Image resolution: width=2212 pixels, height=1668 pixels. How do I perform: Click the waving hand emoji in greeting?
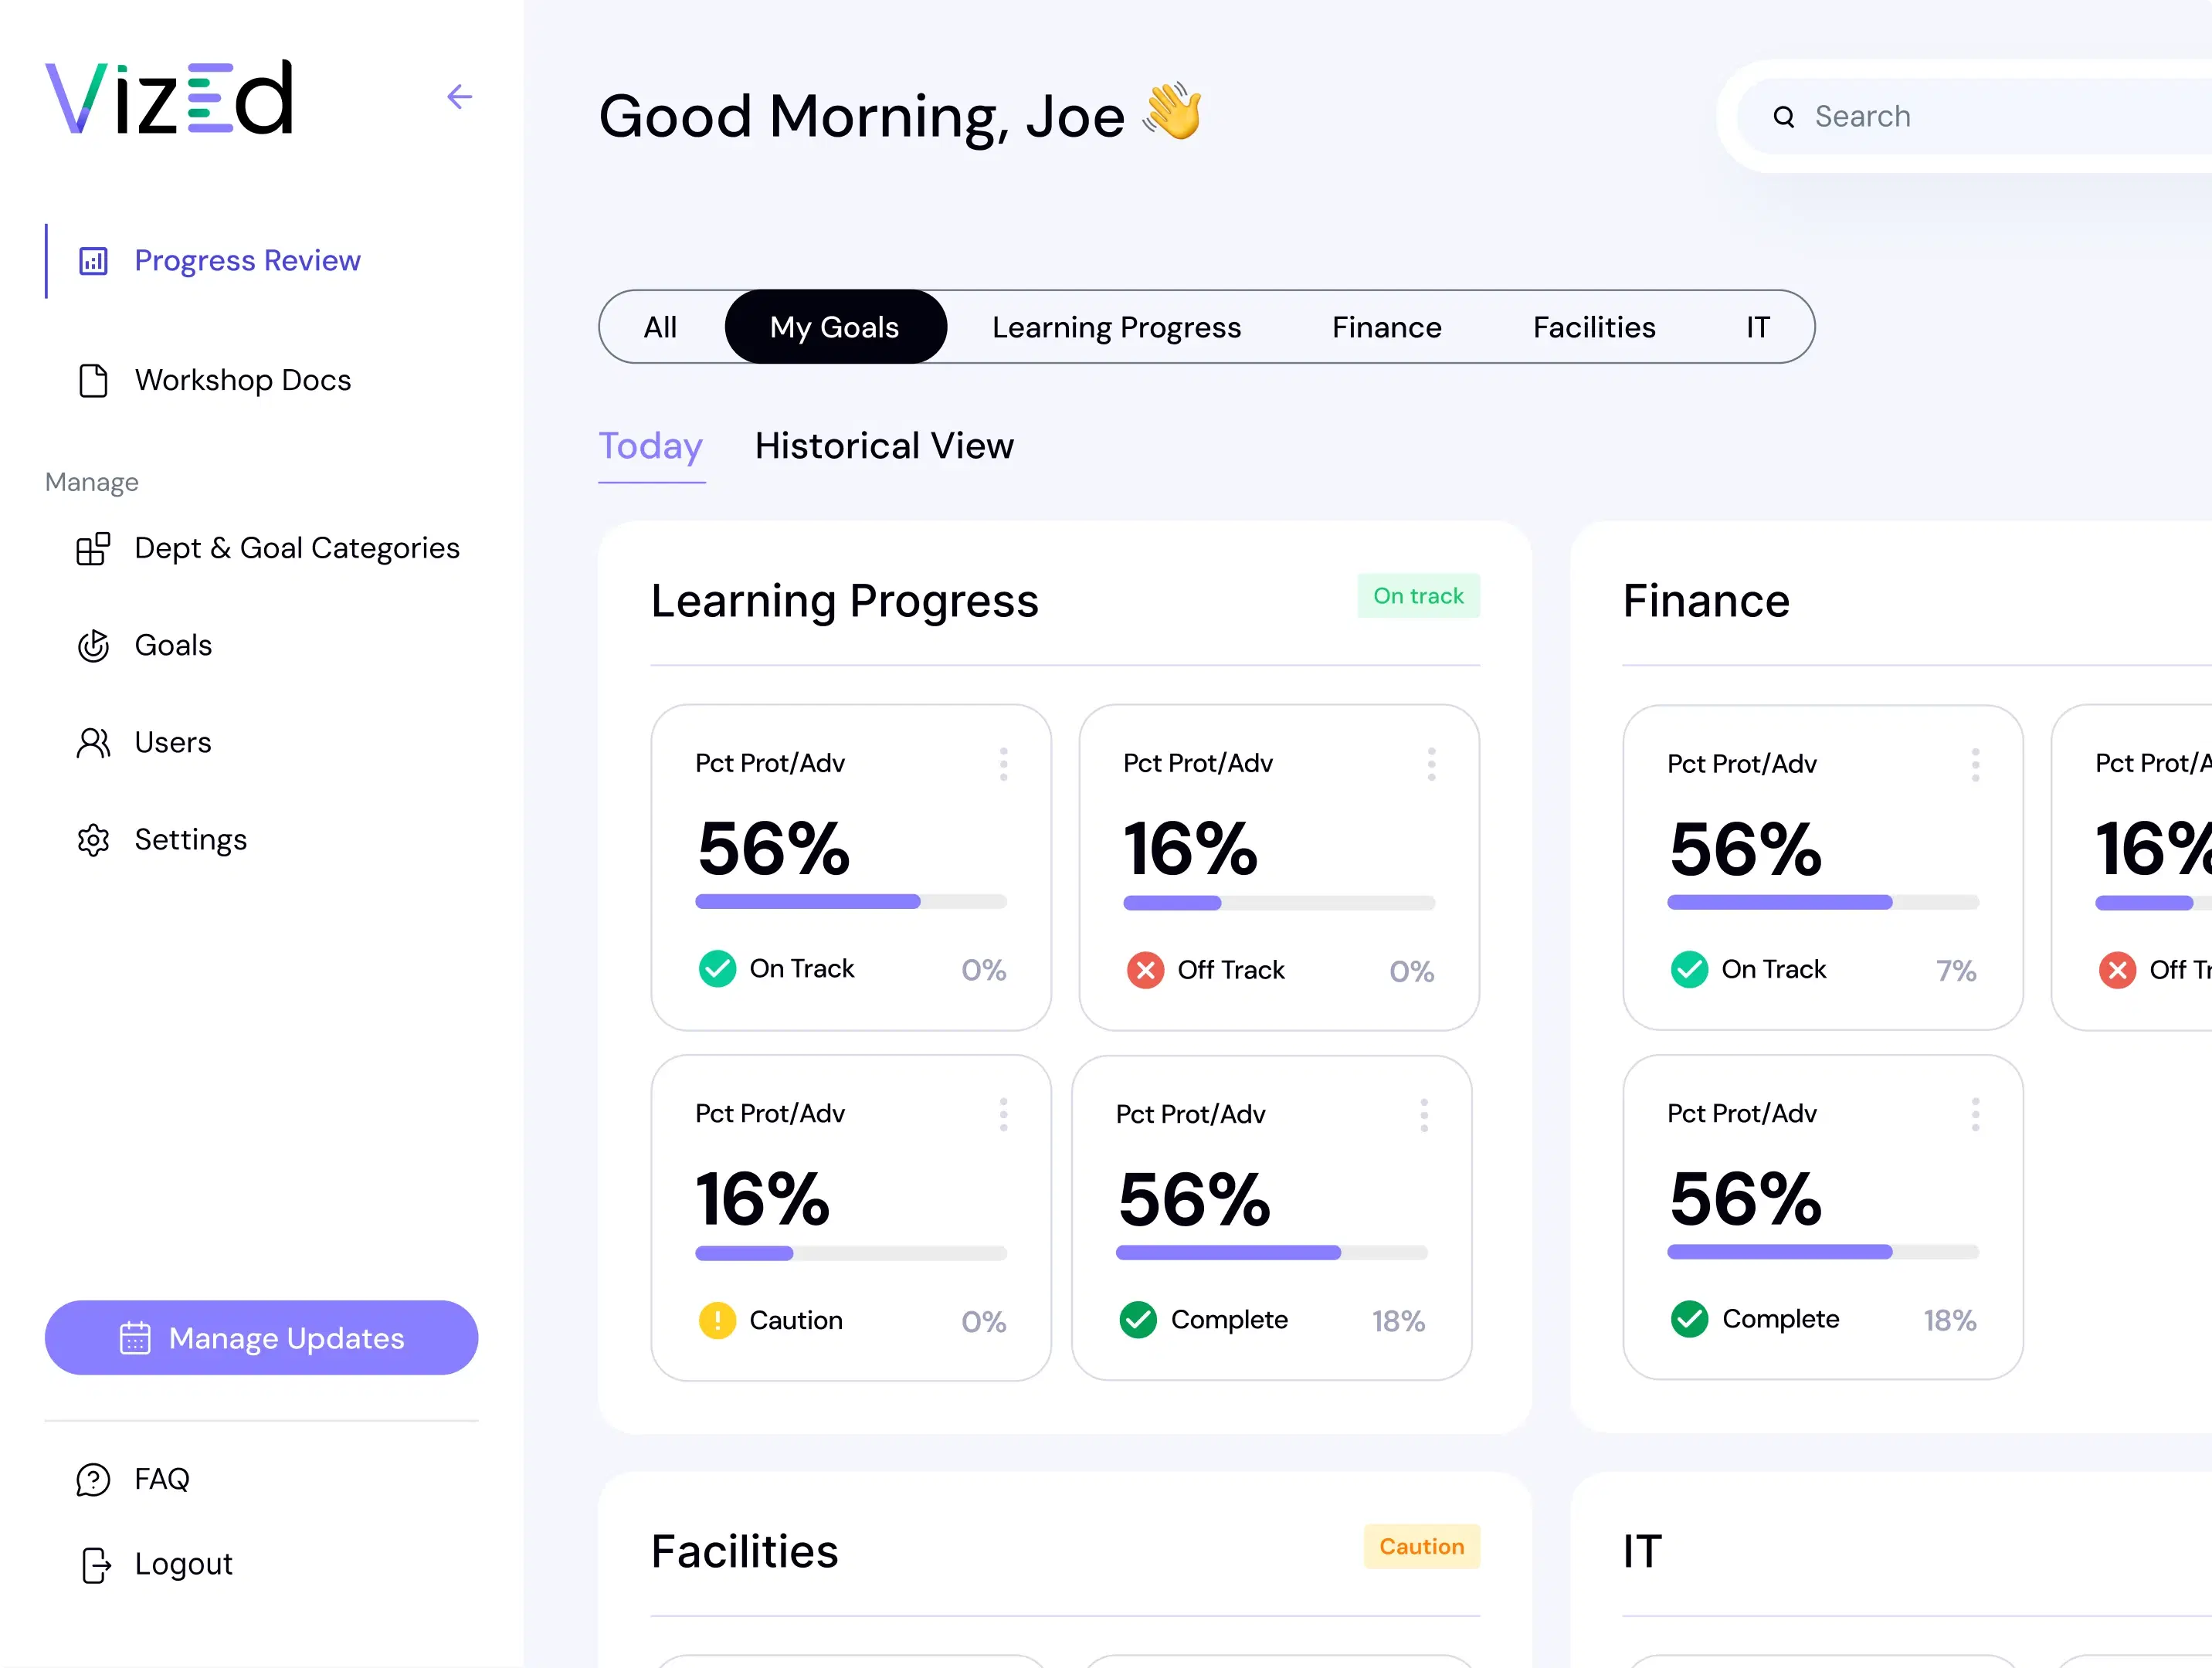click(1172, 111)
